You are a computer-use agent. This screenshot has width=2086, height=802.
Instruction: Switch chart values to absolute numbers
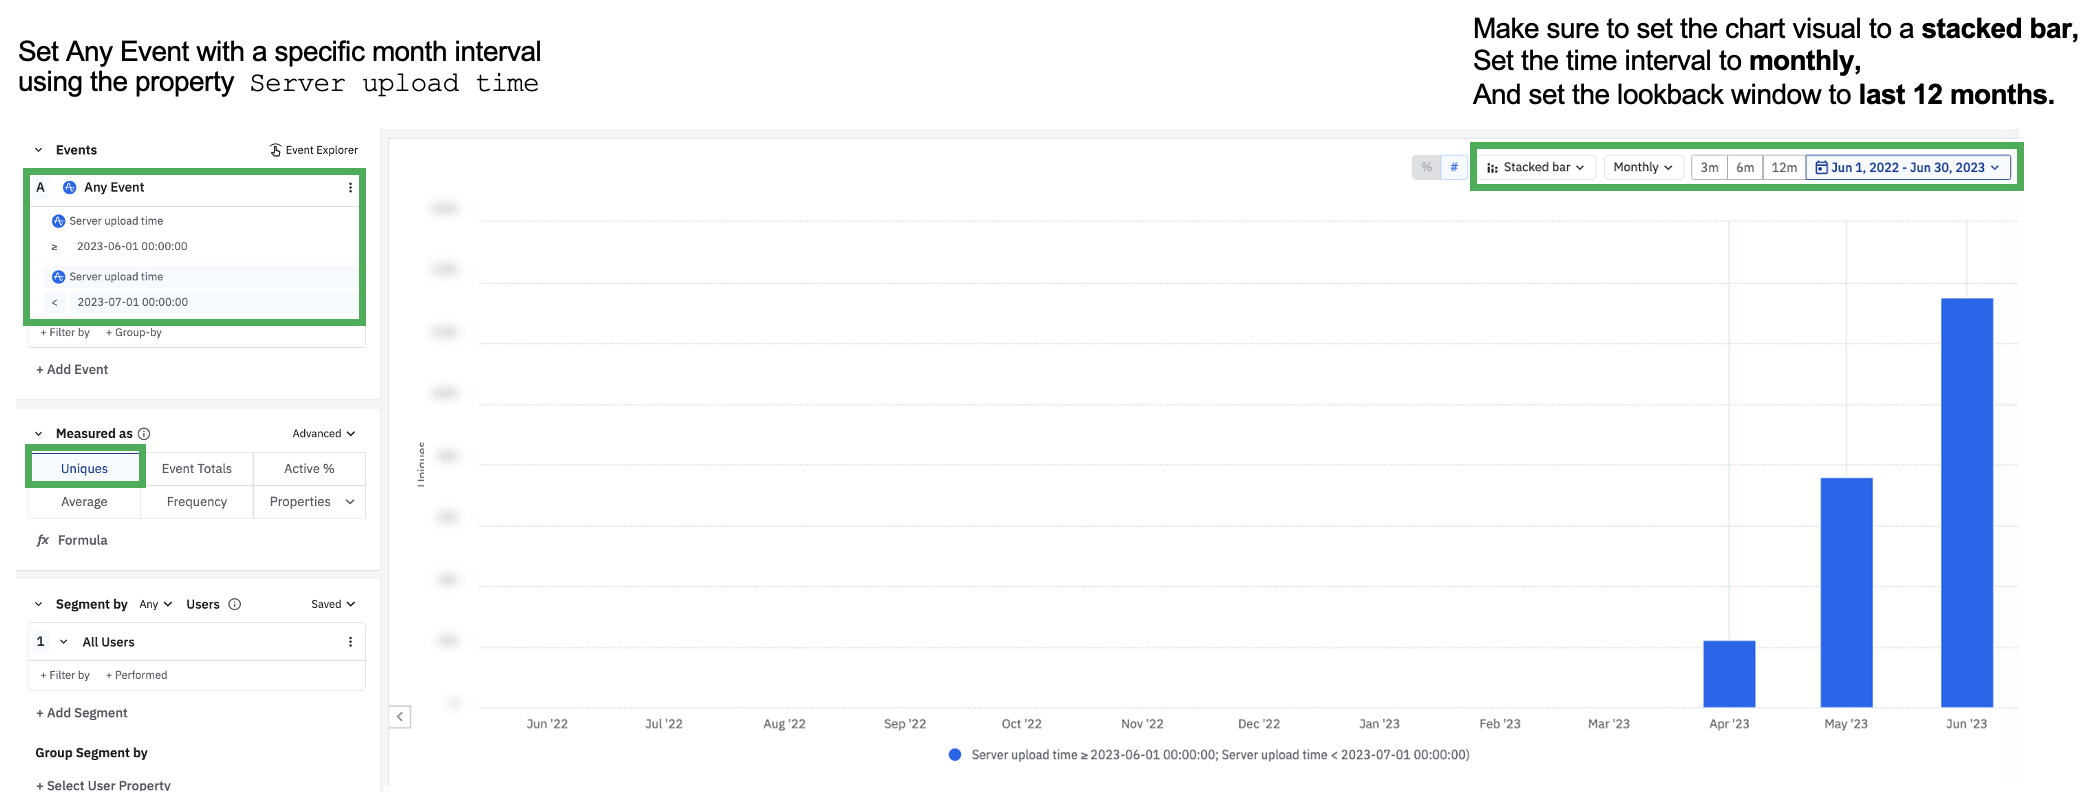point(1454,167)
